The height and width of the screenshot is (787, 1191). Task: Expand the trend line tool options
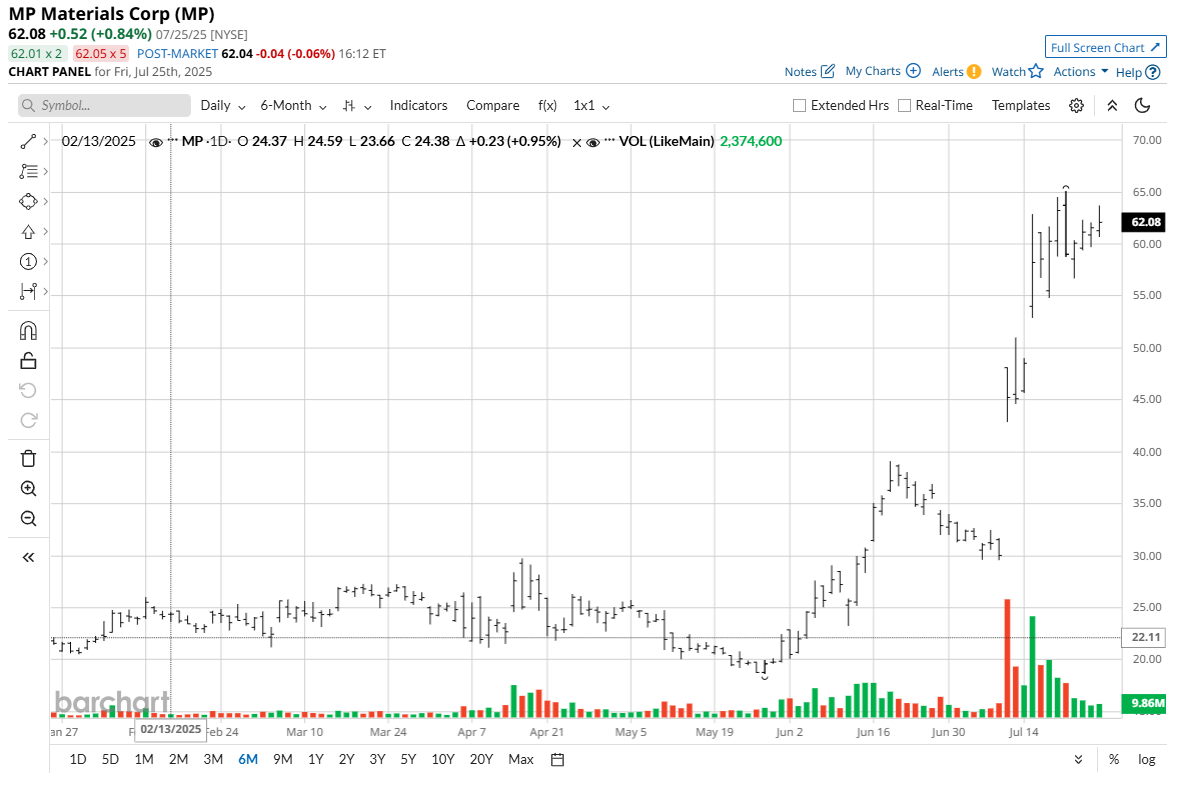46,142
